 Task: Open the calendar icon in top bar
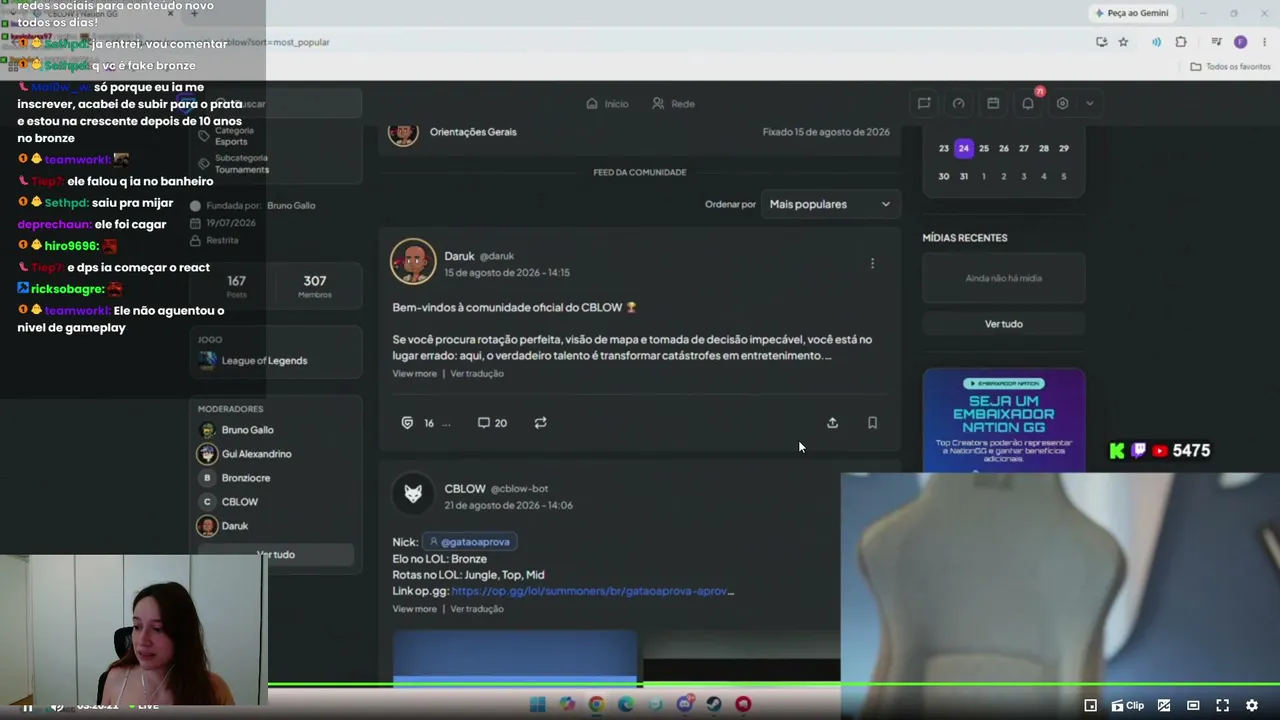993,103
